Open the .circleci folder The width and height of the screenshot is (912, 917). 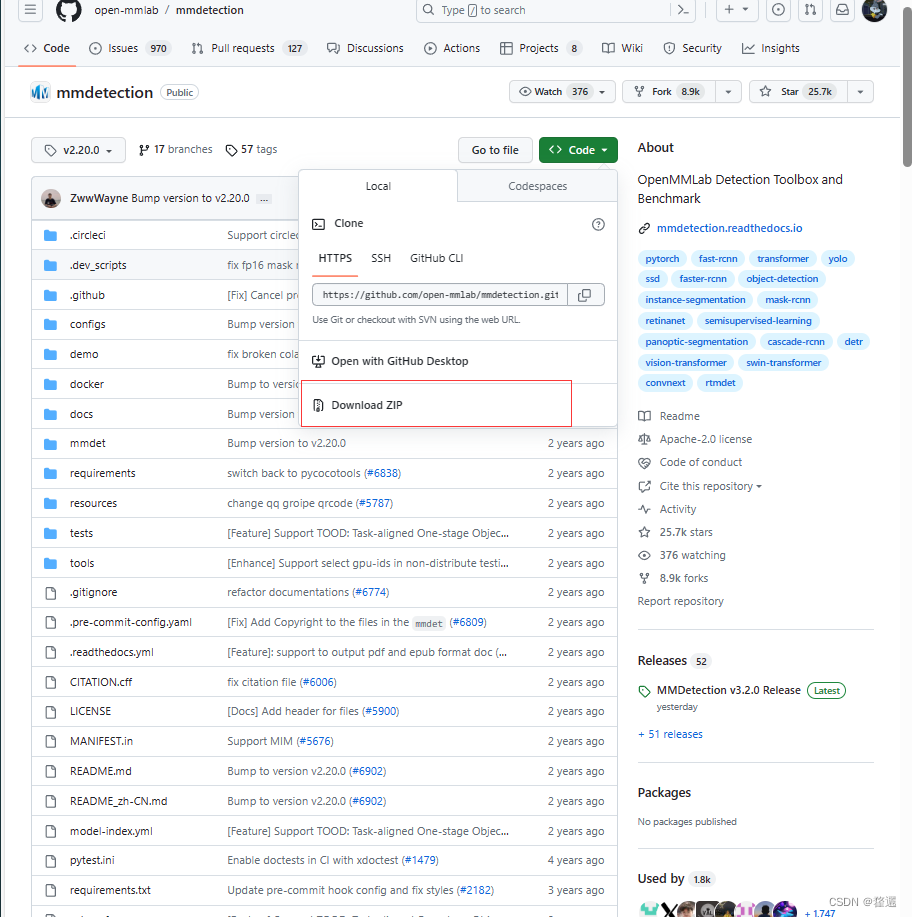[x=88, y=235]
